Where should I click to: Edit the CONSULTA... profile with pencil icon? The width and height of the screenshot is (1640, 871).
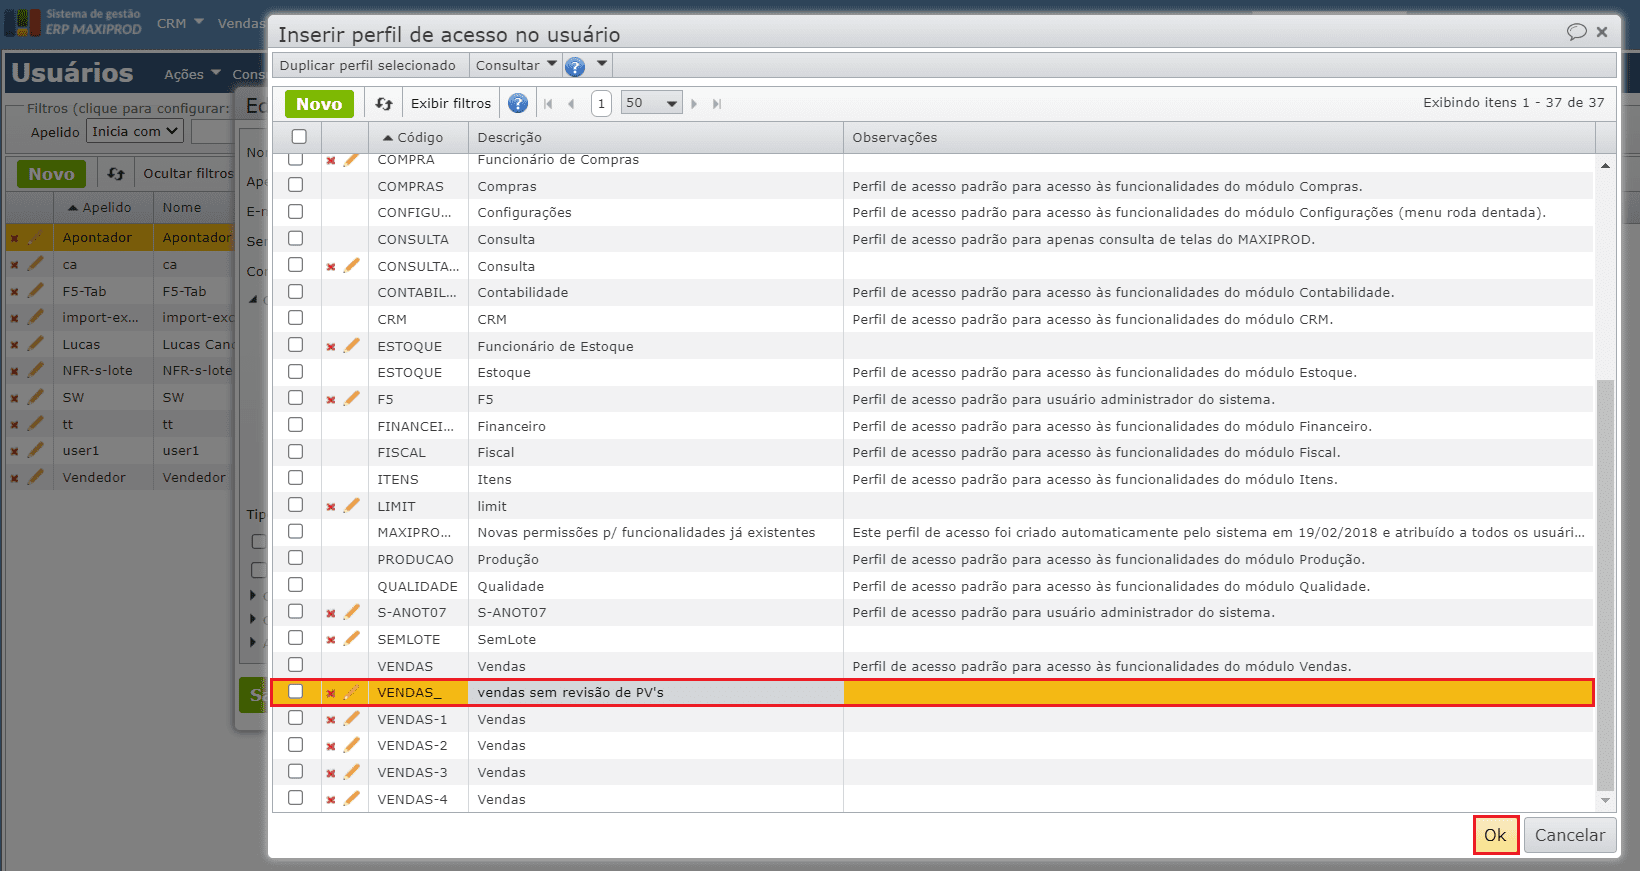[351, 266]
